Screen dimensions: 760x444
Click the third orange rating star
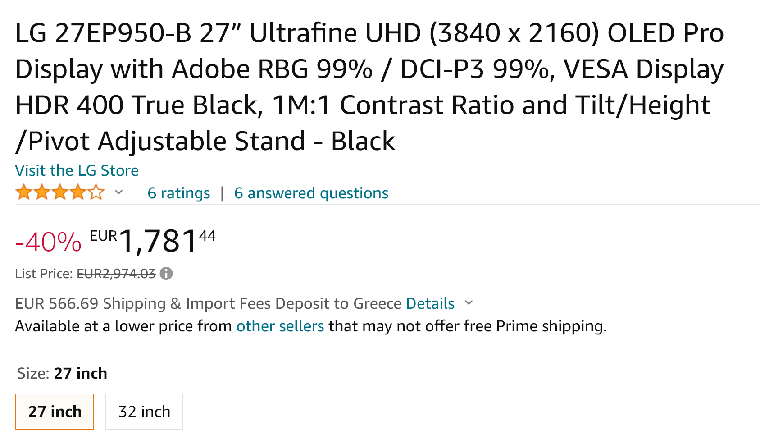pyautogui.click(x=60, y=192)
